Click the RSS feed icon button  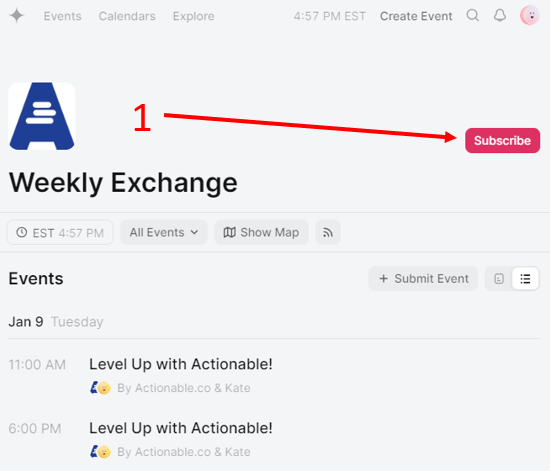[328, 232]
